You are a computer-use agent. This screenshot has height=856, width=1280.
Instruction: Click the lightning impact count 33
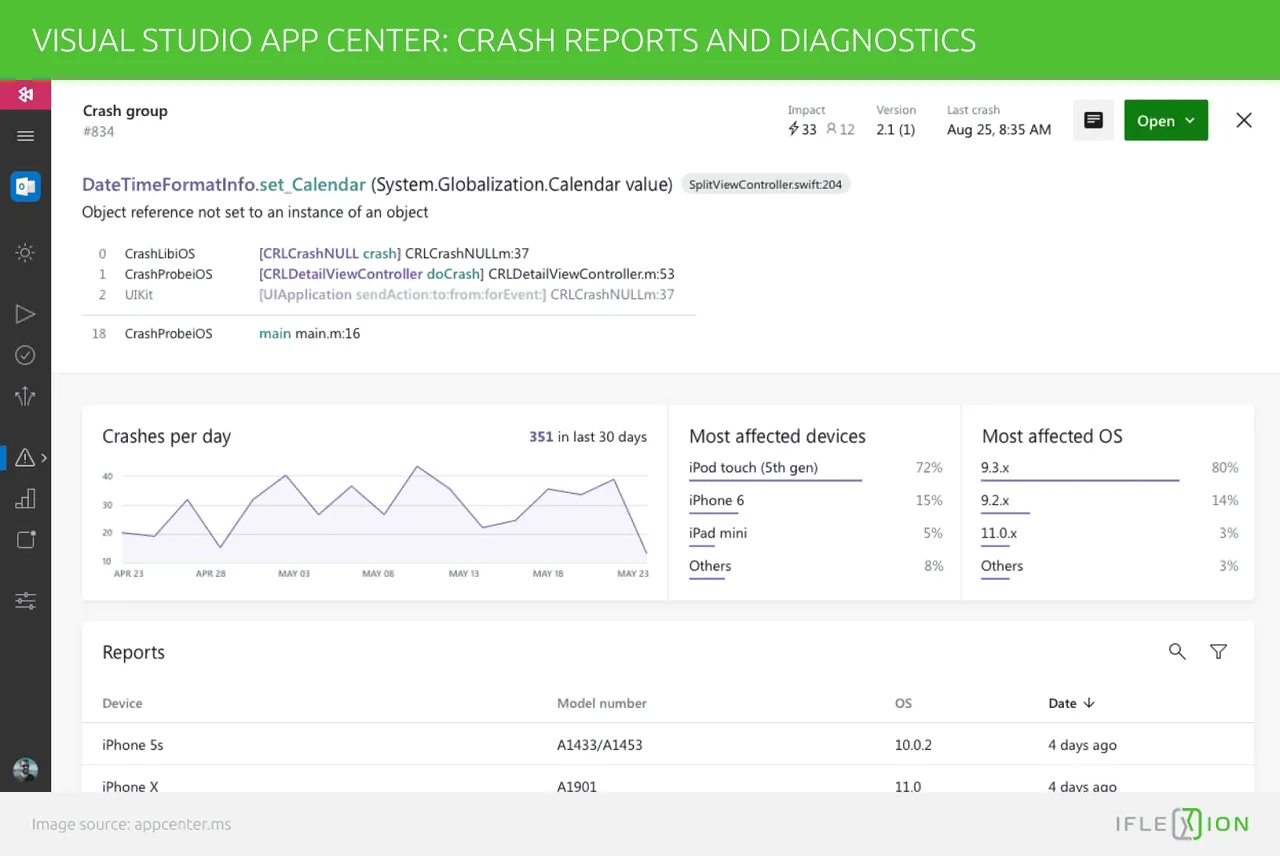802,129
